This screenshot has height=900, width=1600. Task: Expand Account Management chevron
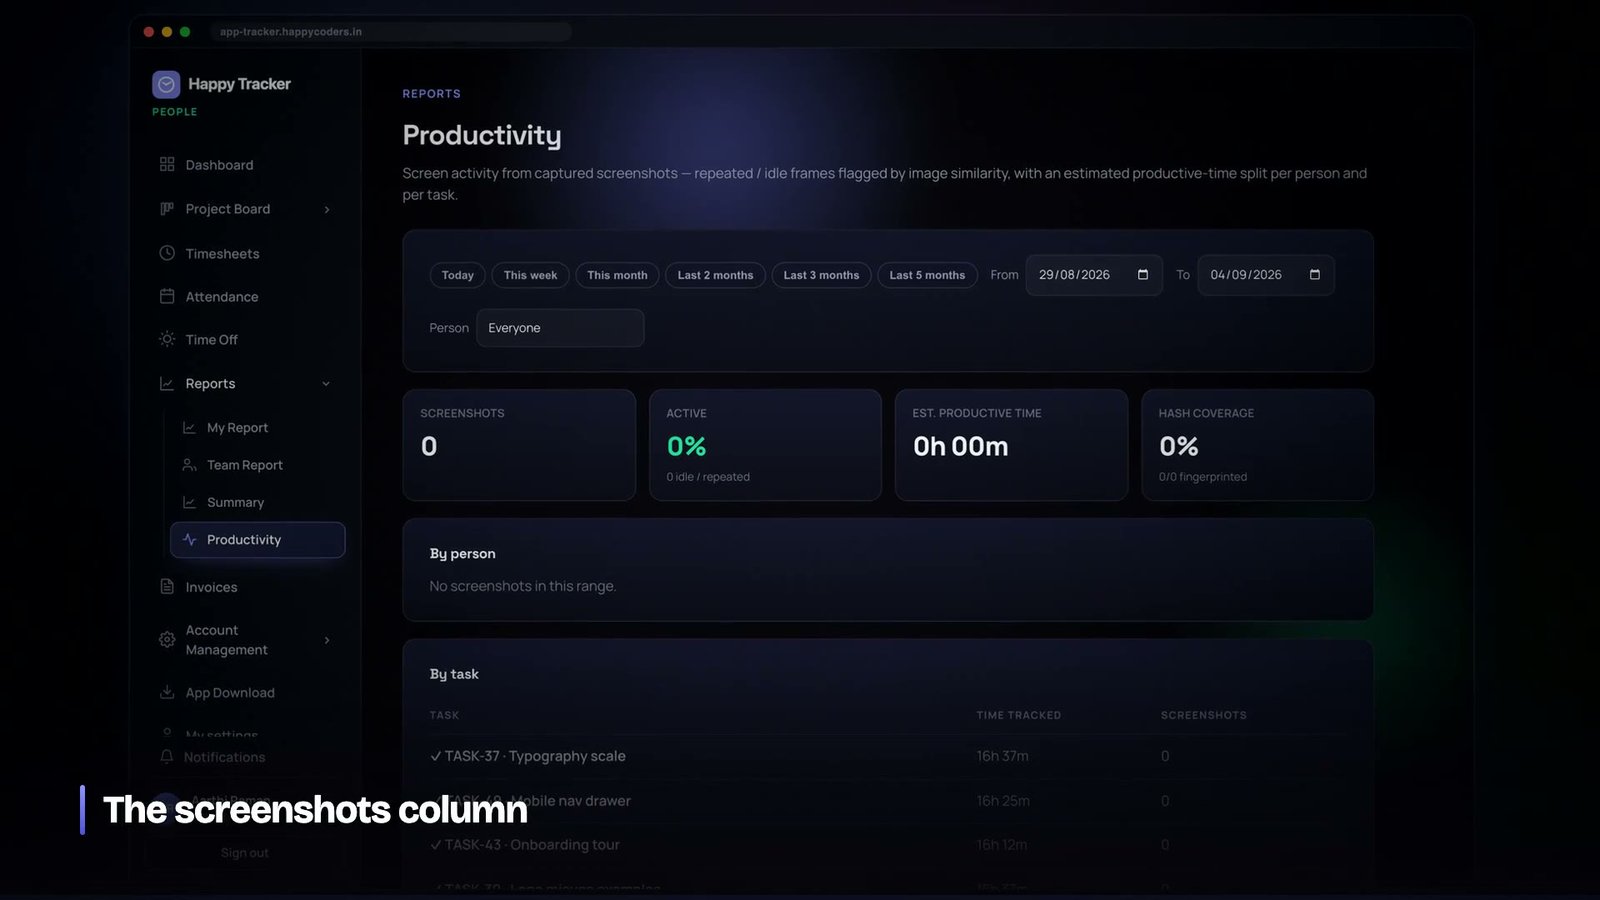(x=327, y=640)
